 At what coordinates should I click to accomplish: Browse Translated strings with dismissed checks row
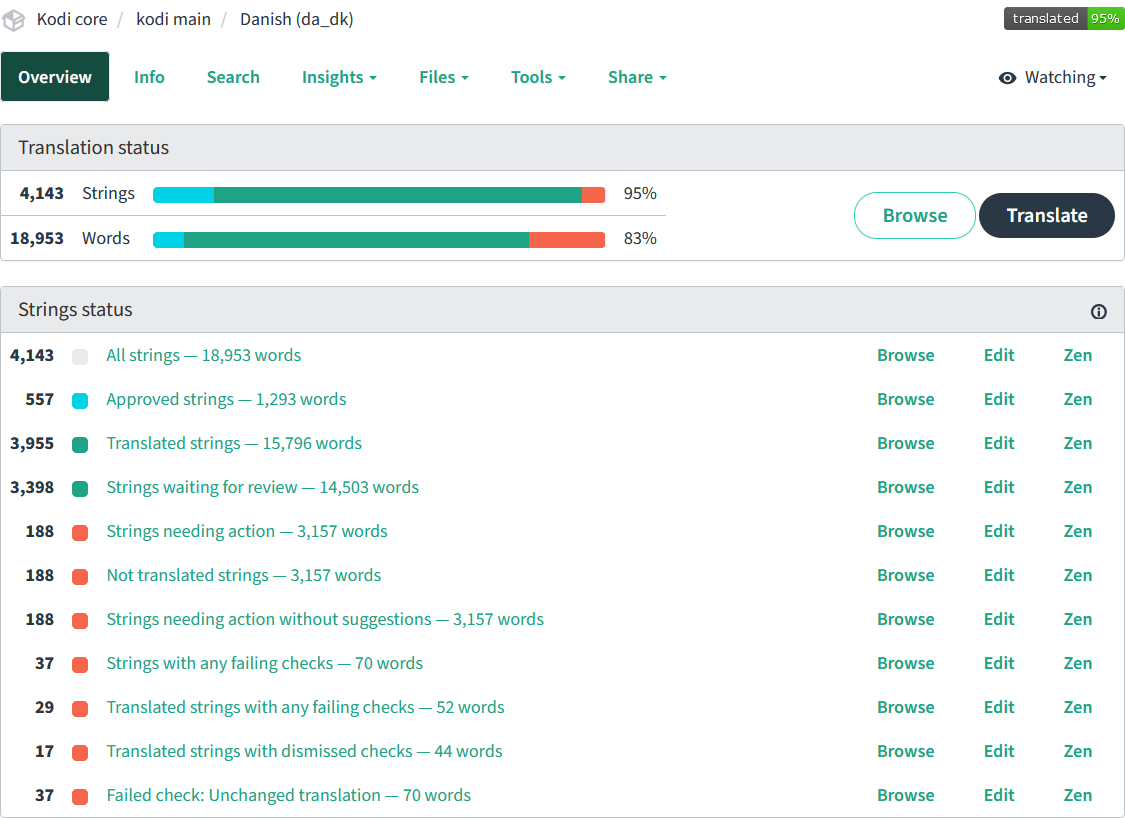905,751
